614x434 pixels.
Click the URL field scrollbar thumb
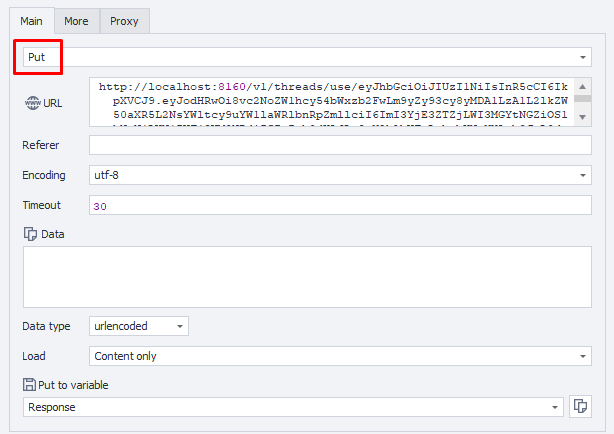click(582, 98)
